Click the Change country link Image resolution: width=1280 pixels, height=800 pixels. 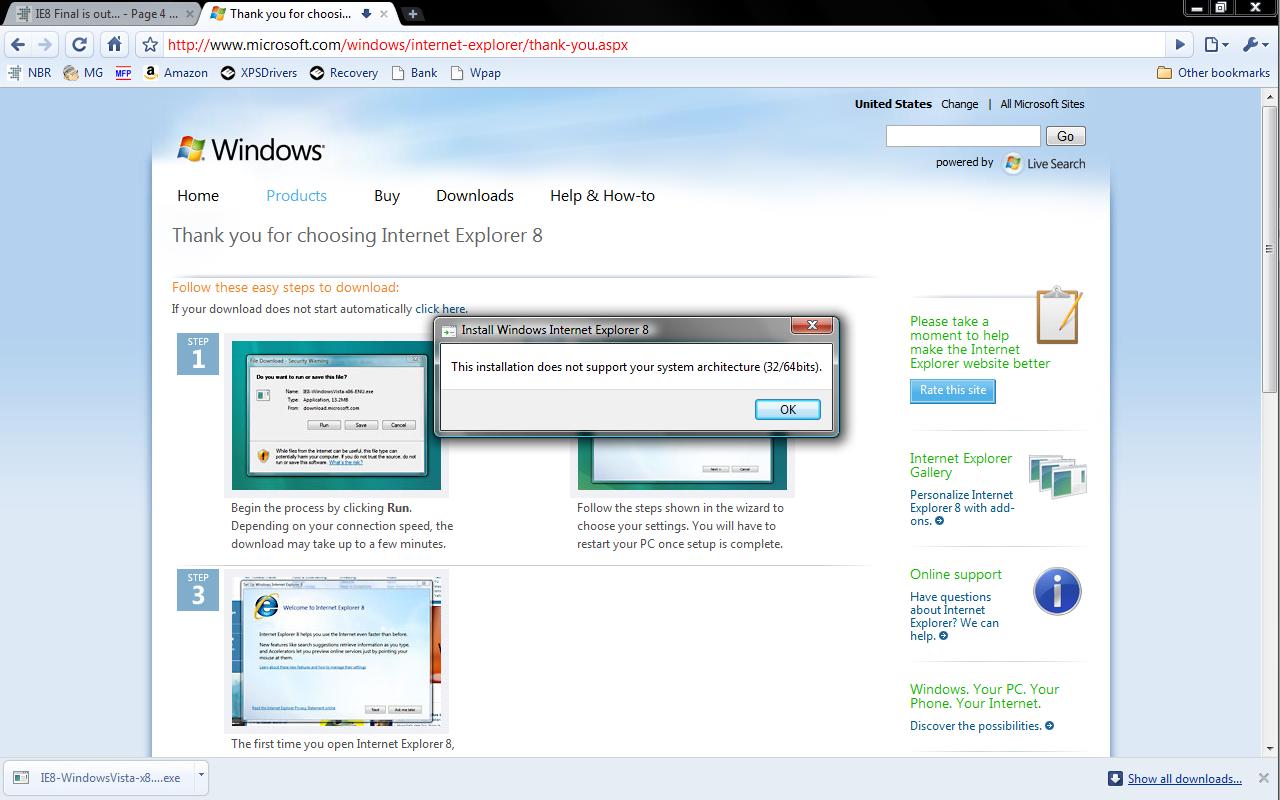click(959, 104)
